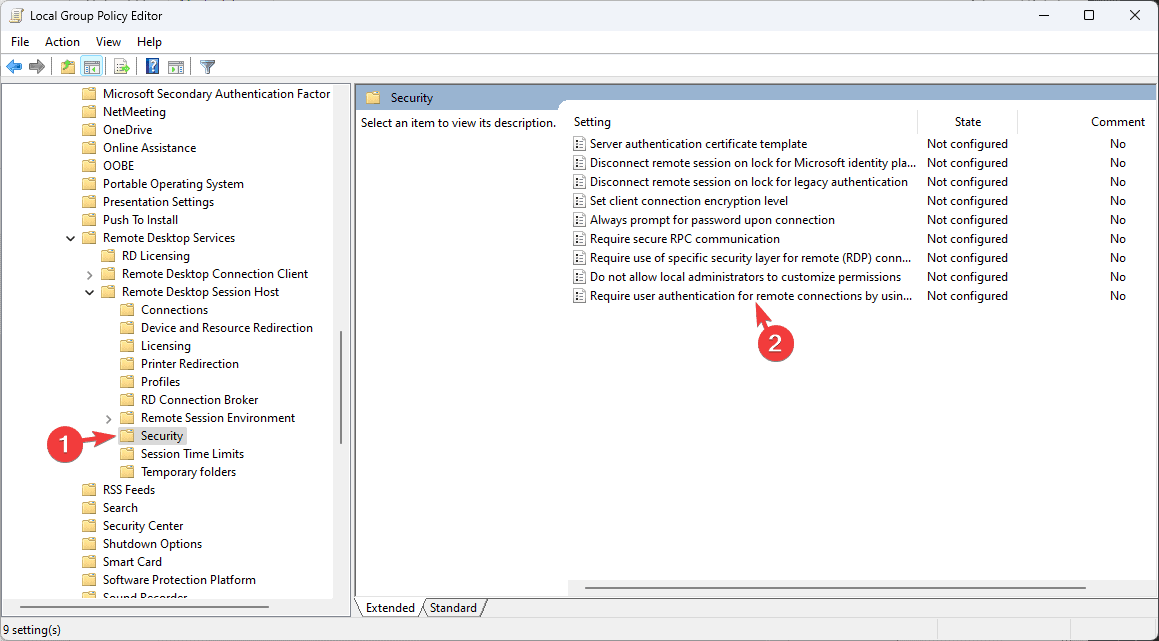This screenshot has height=641, width=1159.
Task: Select Disconnect remote session on lock for legacy authentication
Action: pyautogui.click(x=749, y=182)
